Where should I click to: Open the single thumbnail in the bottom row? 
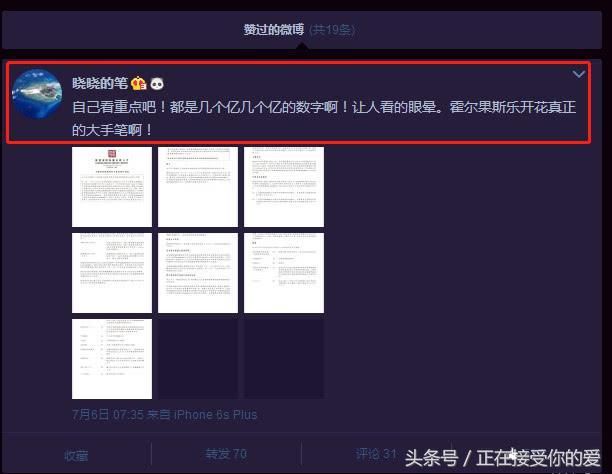pyautogui.click(x=112, y=359)
